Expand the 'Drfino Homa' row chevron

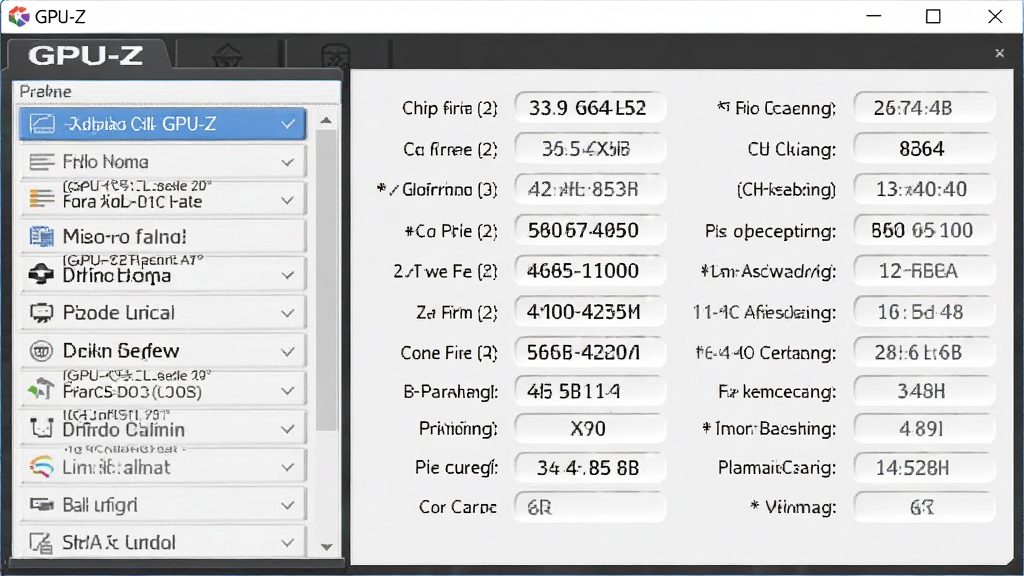tap(287, 276)
